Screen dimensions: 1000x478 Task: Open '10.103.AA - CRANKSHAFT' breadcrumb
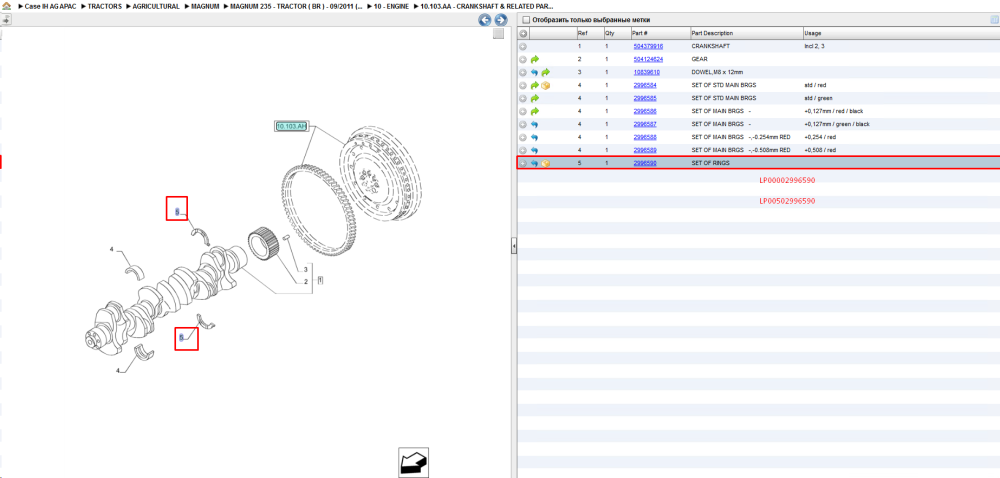(x=487, y=6)
